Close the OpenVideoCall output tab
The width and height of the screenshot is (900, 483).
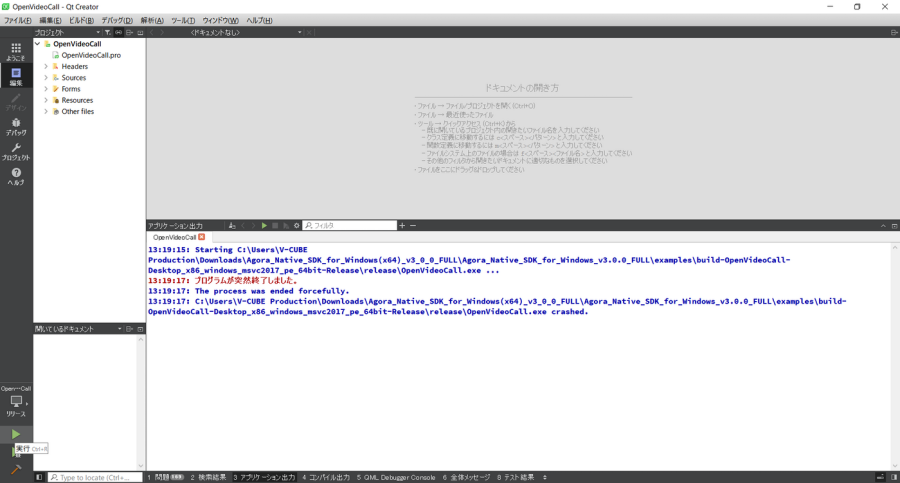pos(201,237)
